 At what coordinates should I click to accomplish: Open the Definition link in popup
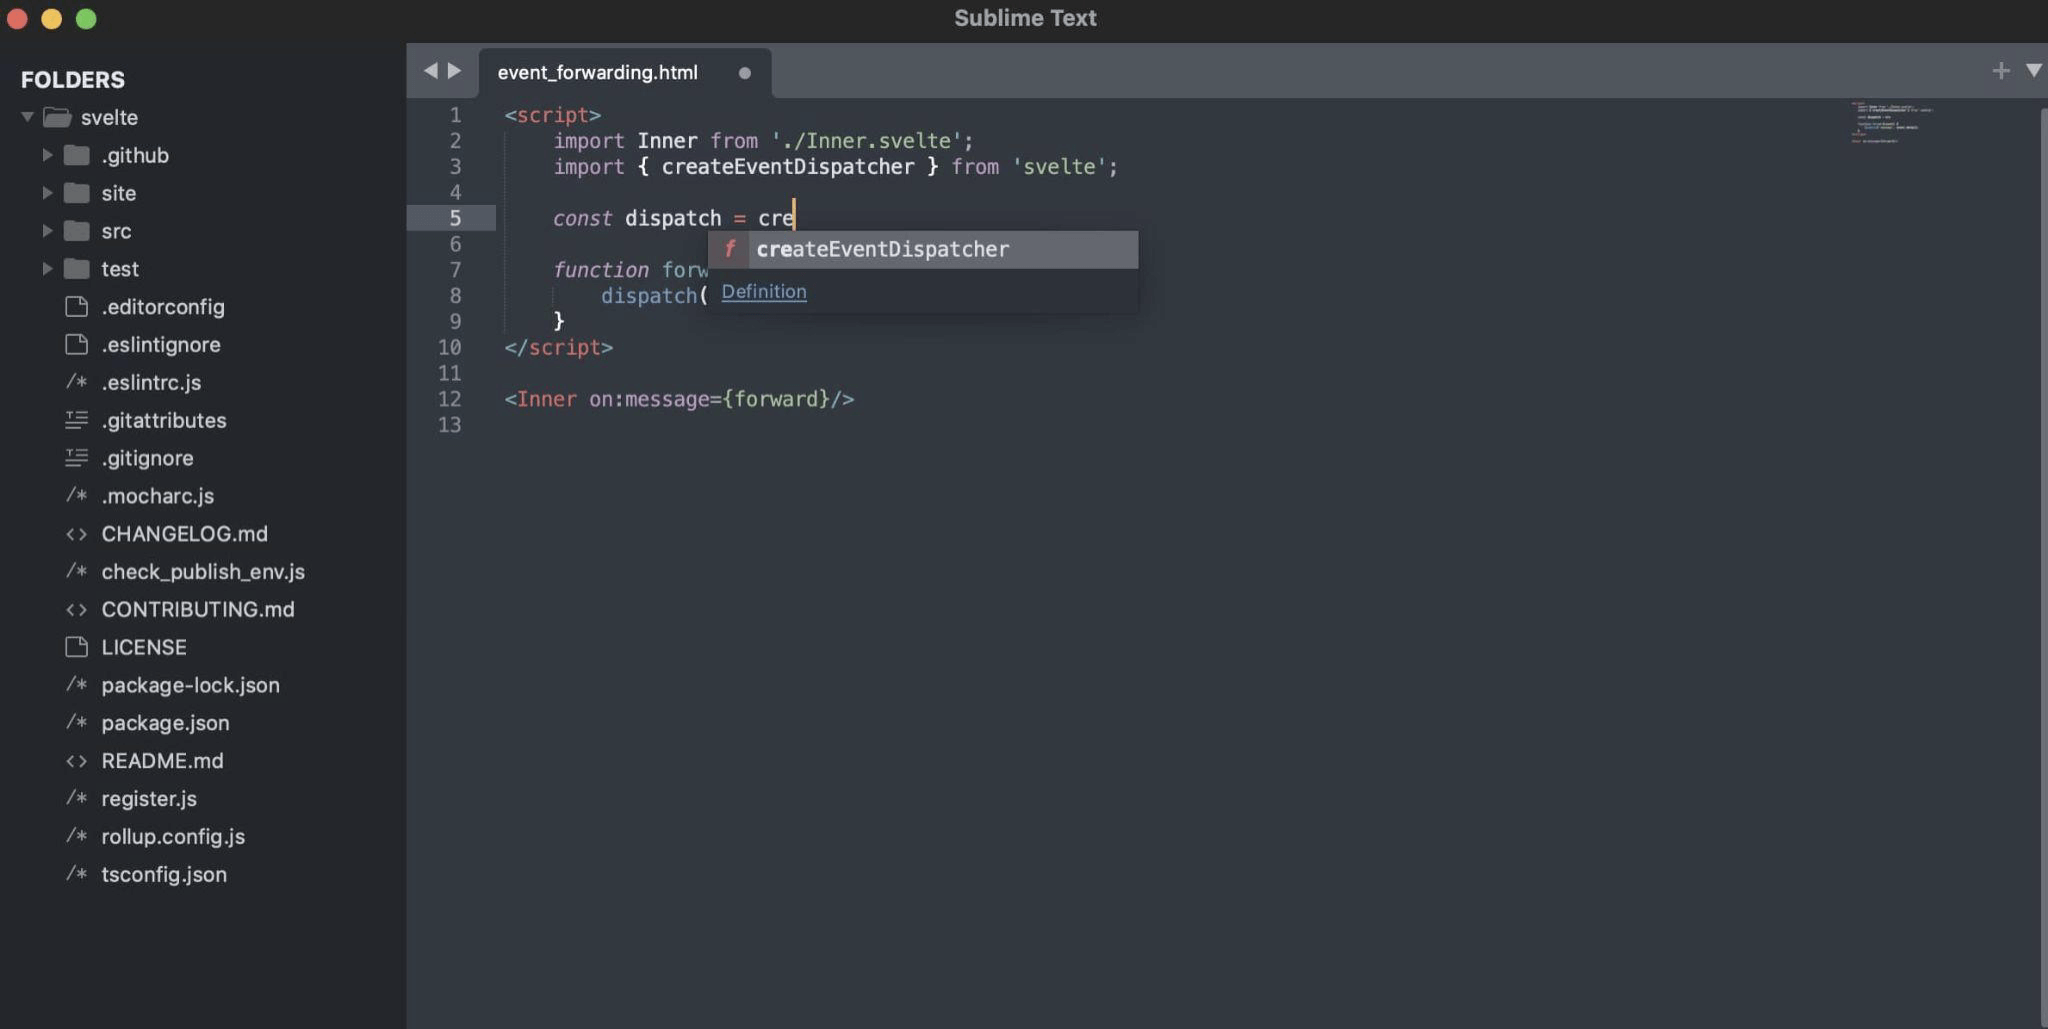coord(764,292)
